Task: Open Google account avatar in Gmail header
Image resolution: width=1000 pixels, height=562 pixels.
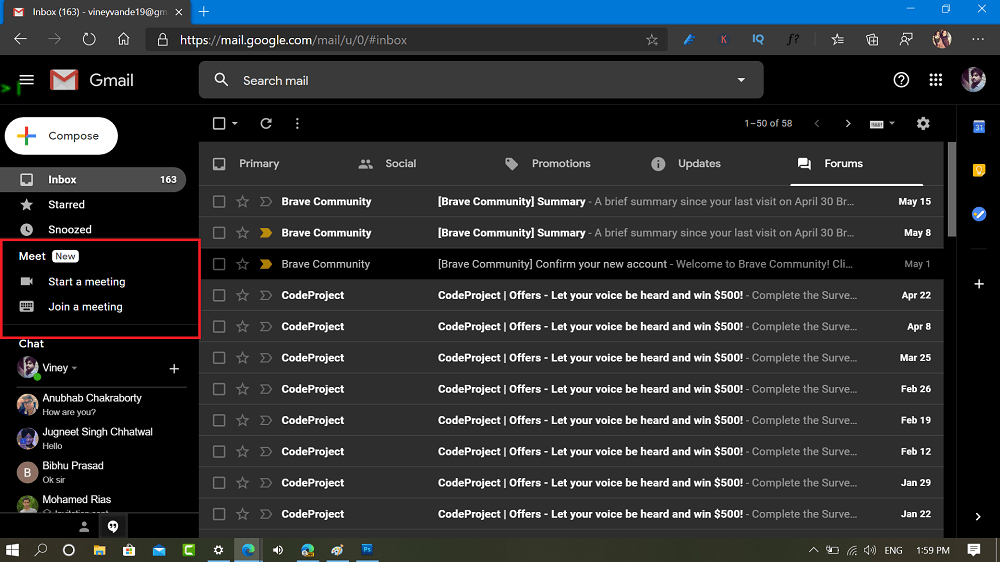Action: [x=973, y=80]
